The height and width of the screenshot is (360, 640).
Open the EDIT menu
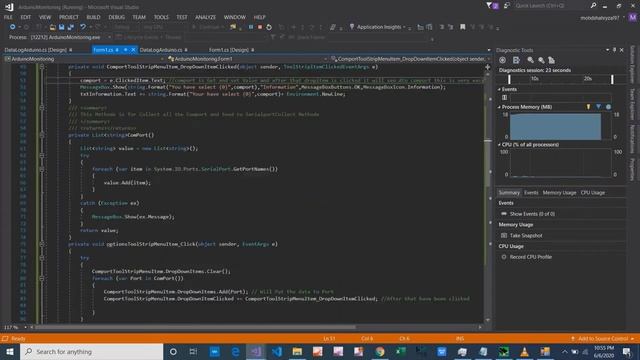click(26, 17)
